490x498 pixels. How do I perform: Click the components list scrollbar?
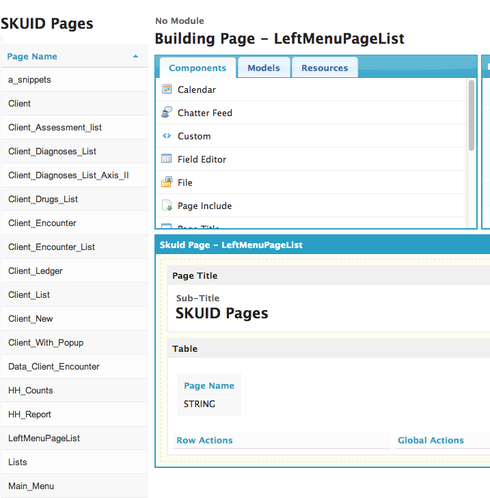(x=471, y=115)
